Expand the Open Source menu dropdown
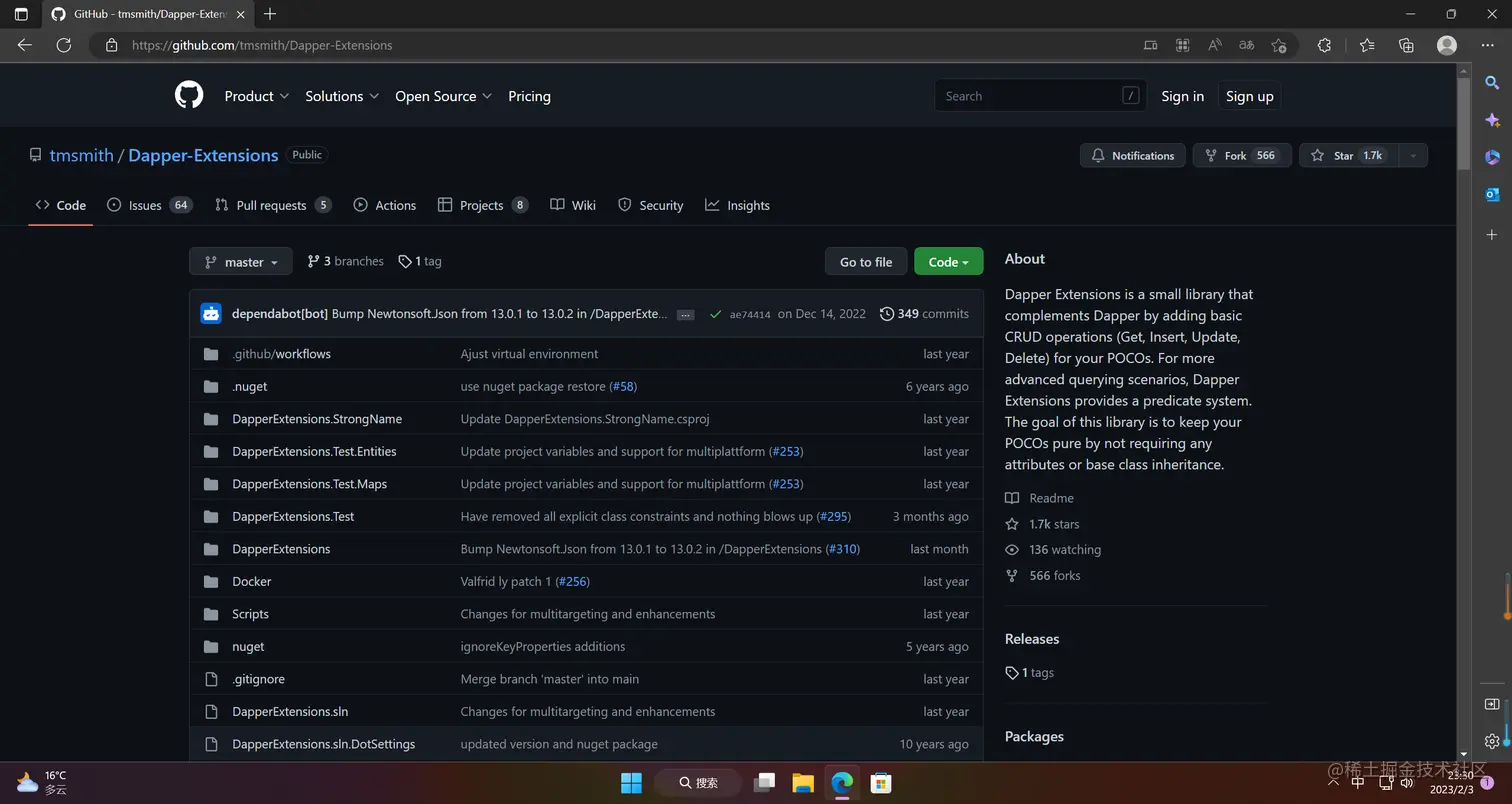Image resolution: width=1512 pixels, height=804 pixels. pos(444,96)
